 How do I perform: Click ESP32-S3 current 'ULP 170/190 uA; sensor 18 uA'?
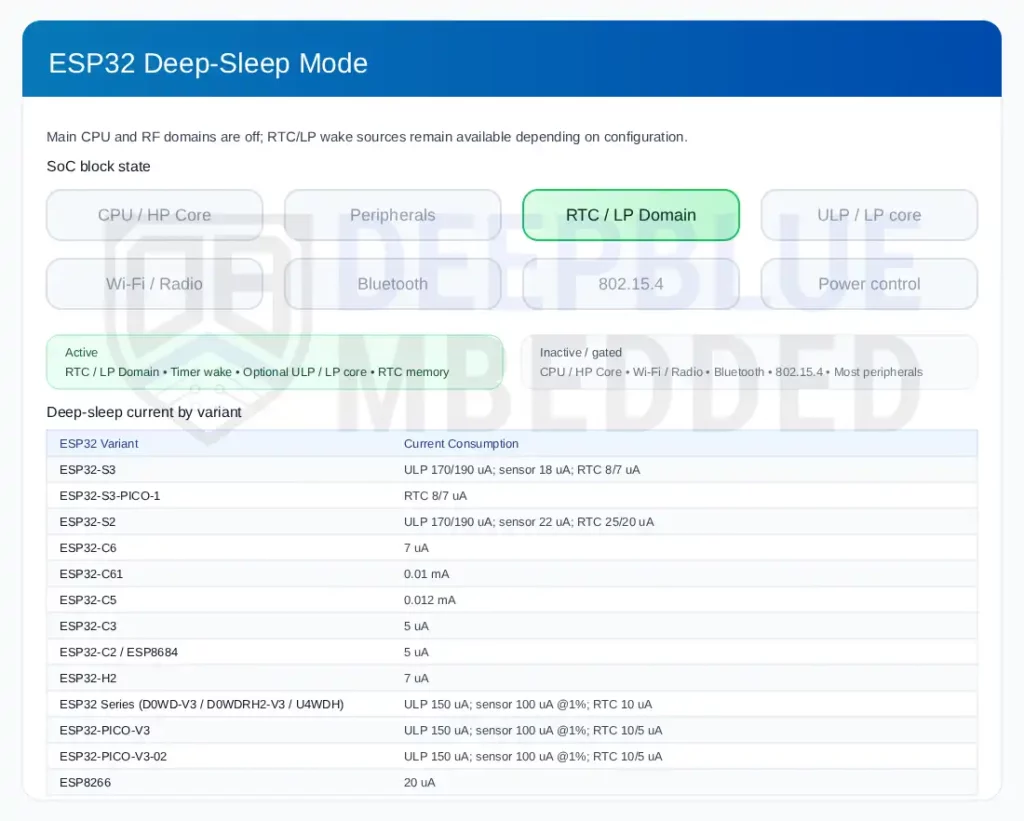point(487,470)
